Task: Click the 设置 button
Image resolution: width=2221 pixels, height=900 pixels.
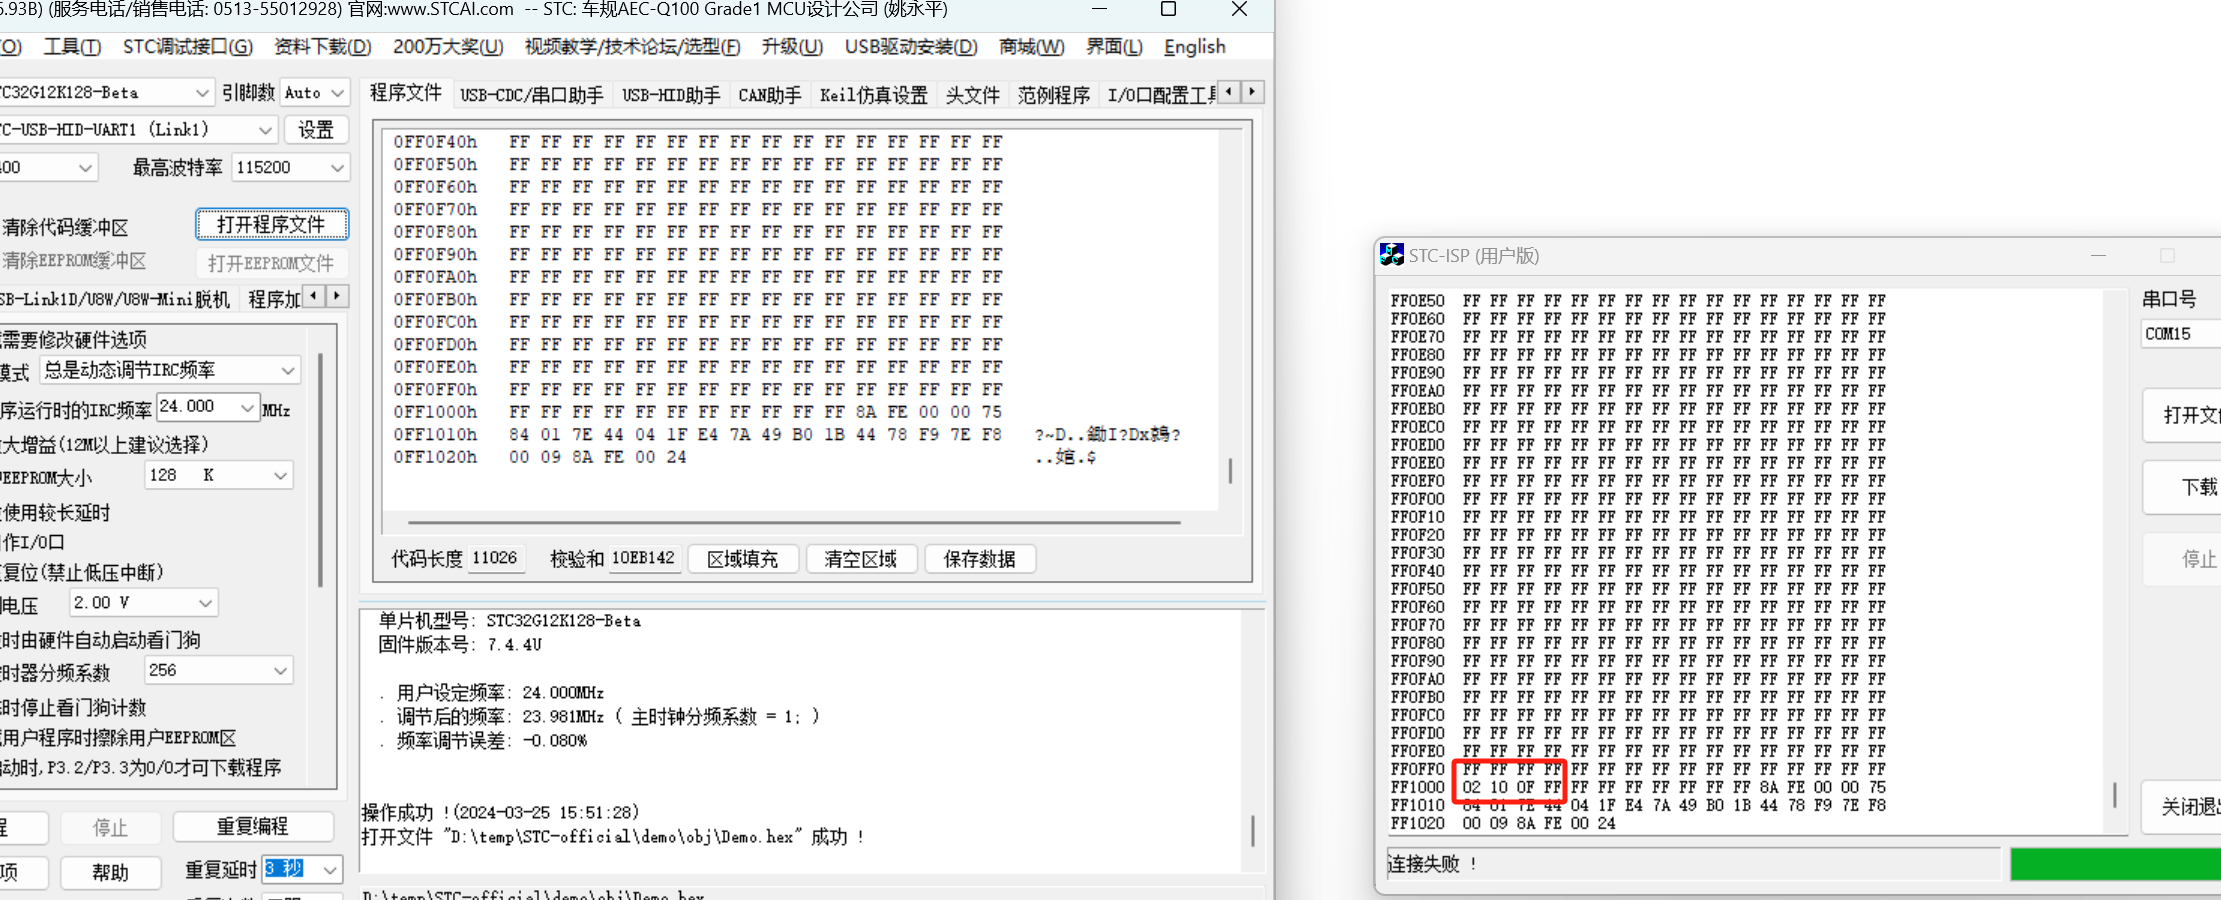Action: [316, 130]
